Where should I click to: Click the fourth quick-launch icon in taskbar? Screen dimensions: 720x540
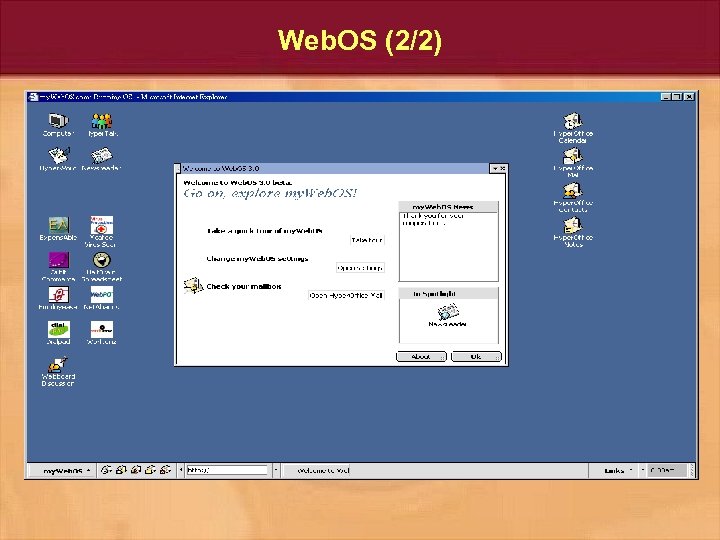click(x=150, y=470)
